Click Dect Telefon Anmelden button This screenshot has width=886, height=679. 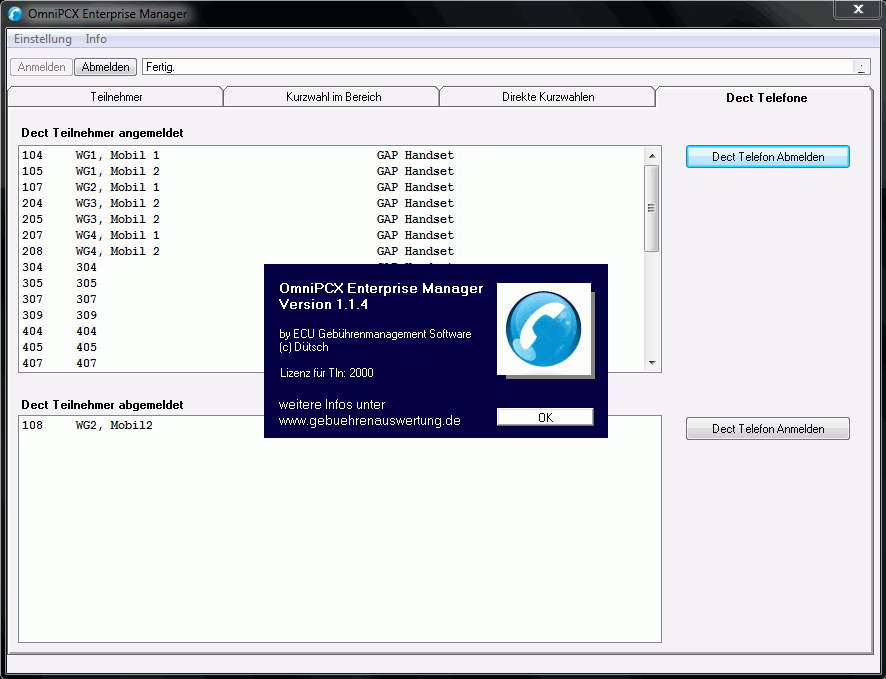point(768,429)
